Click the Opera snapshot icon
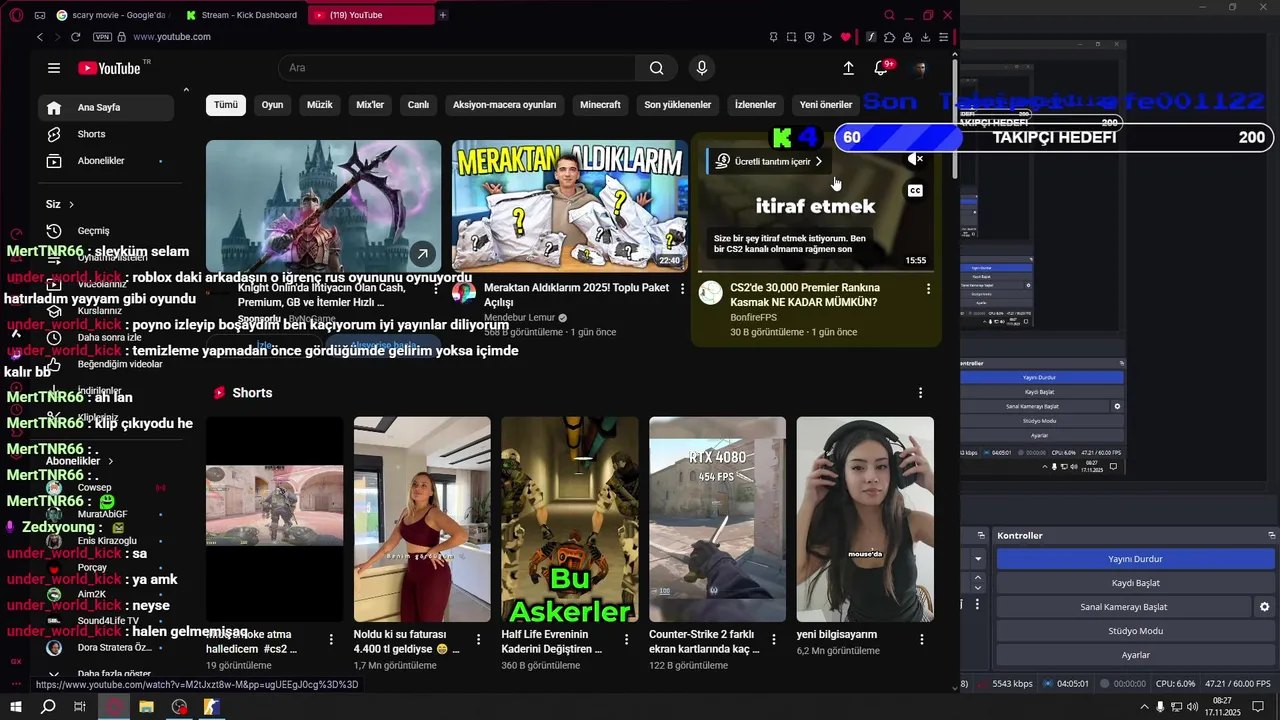The image size is (1280, 720). [791, 37]
